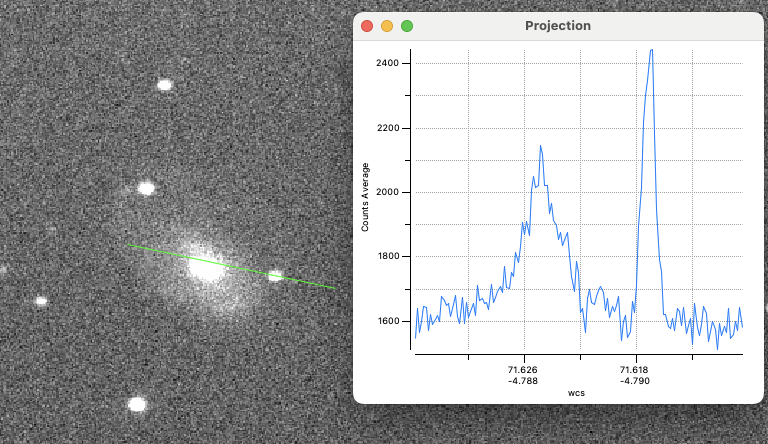Click the Counts Average y-axis label
The image size is (768, 444).
tap(366, 196)
